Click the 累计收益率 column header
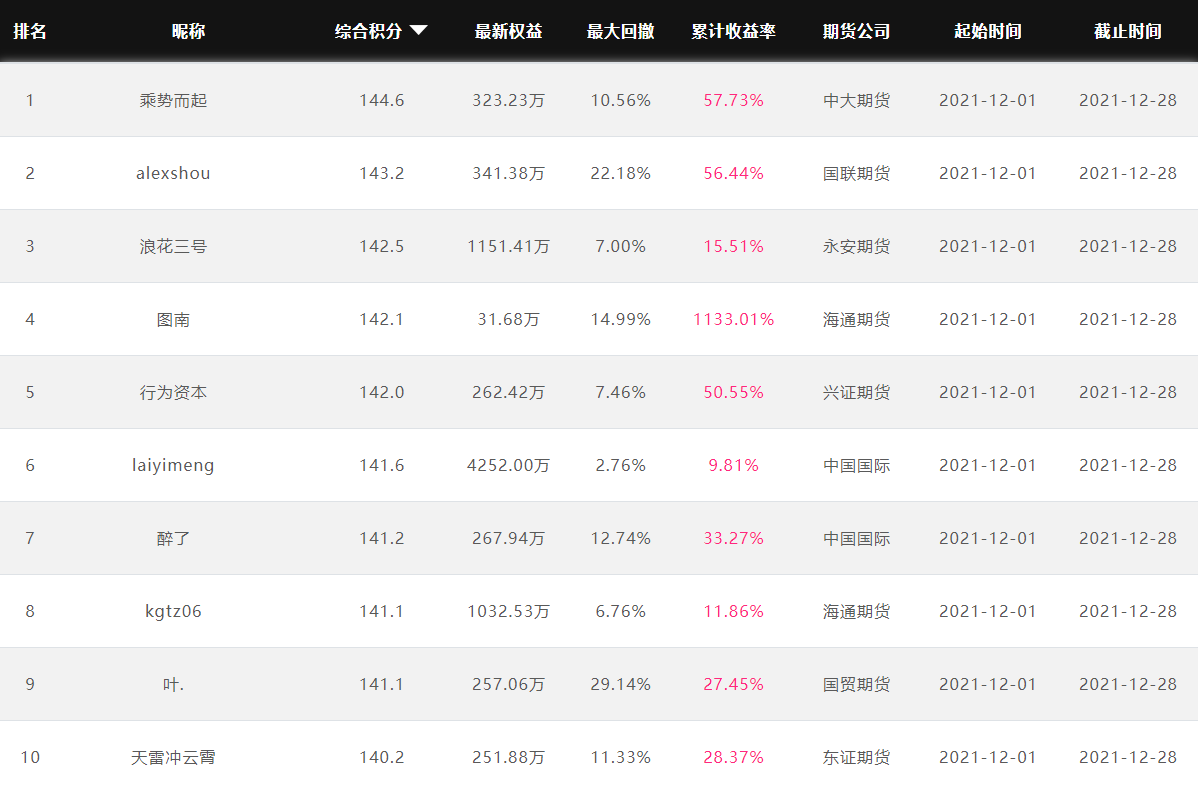This screenshot has width=1198, height=790. 733,31
